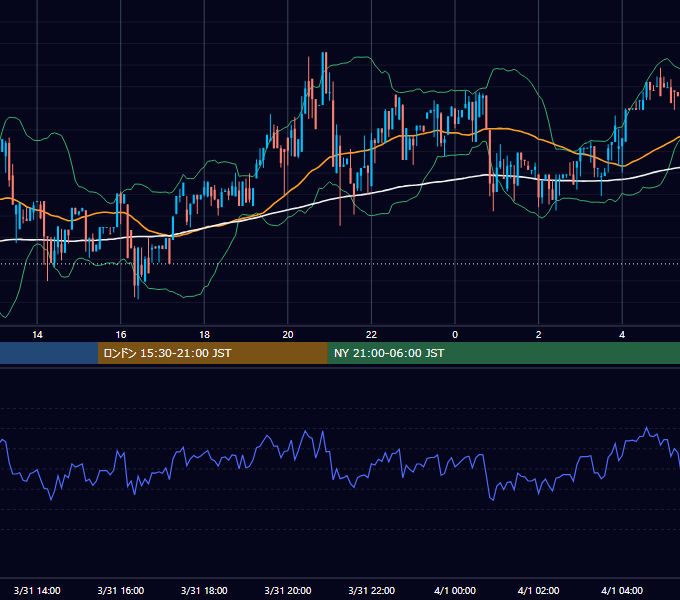680x600 pixels.
Task: Click the blue session bar before London
Action: click(49, 353)
